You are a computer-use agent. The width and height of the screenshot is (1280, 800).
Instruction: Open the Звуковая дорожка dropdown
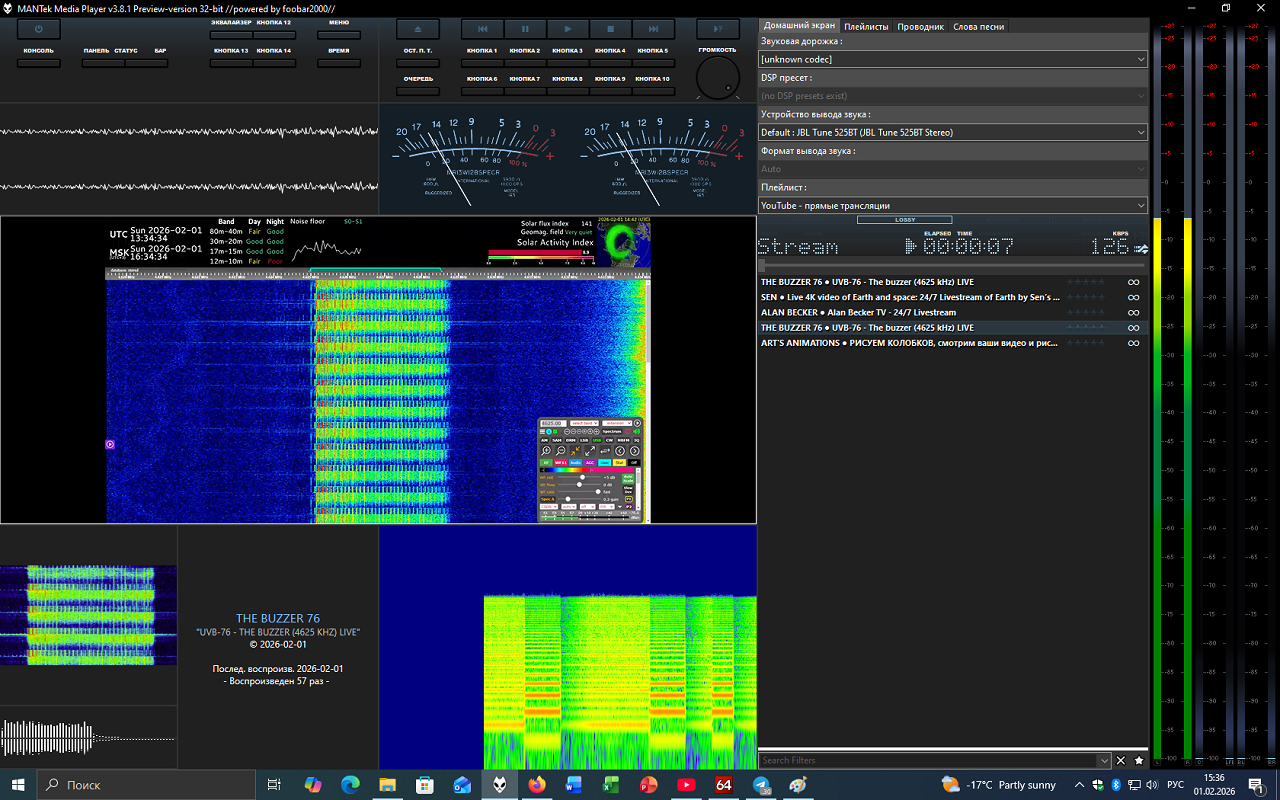click(952, 60)
